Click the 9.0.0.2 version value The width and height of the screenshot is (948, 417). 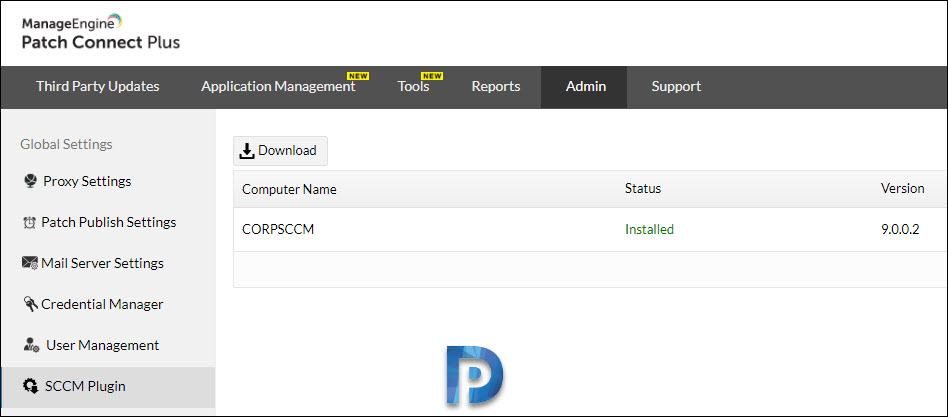tap(900, 230)
